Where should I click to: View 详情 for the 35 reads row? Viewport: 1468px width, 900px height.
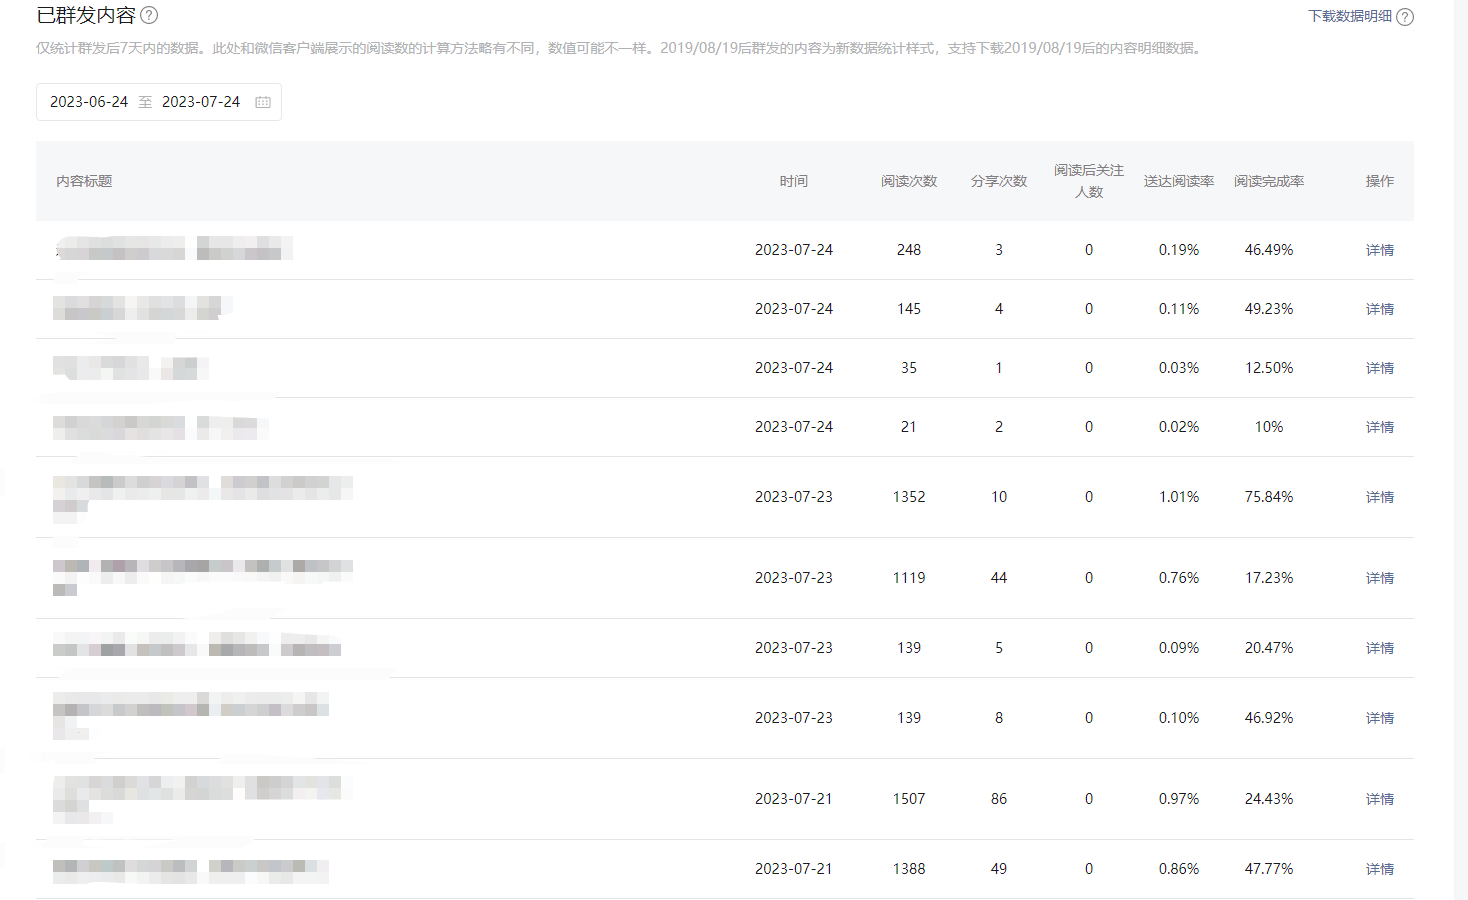1379,368
